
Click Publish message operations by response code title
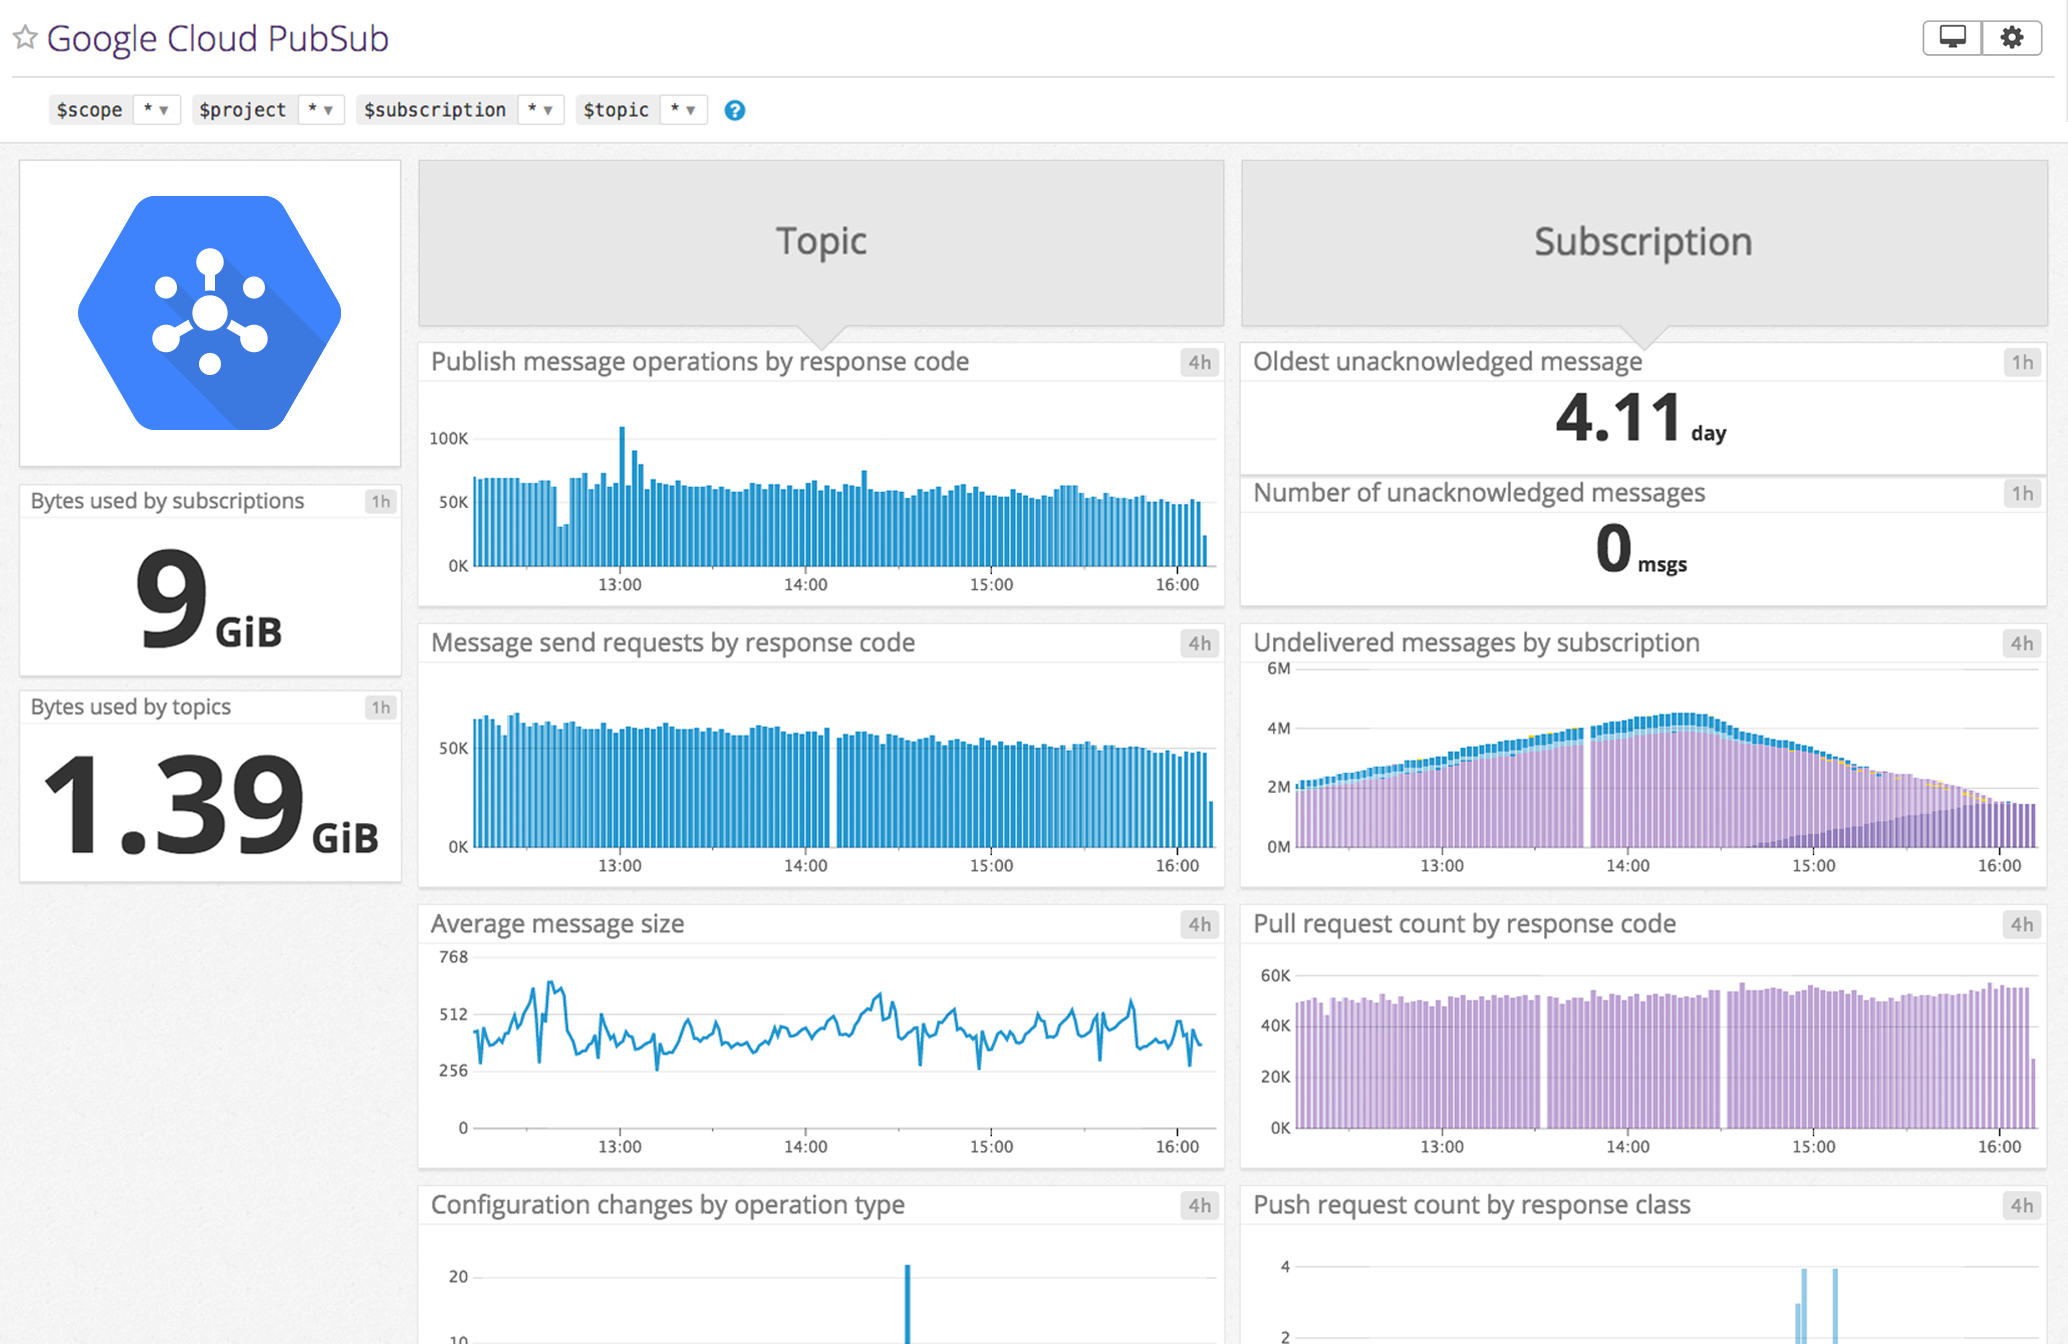[700, 362]
